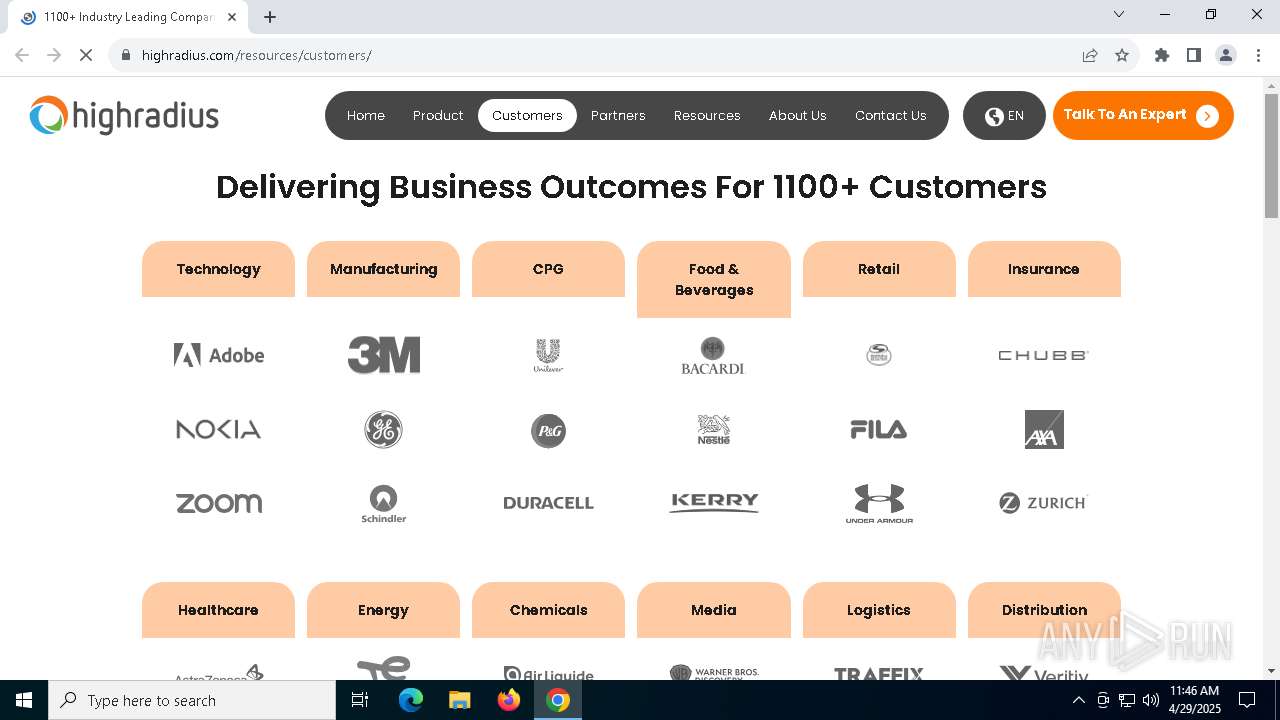Open File Explorer from taskbar
This screenshot has width=1280, height=720.
click(460, 700)
